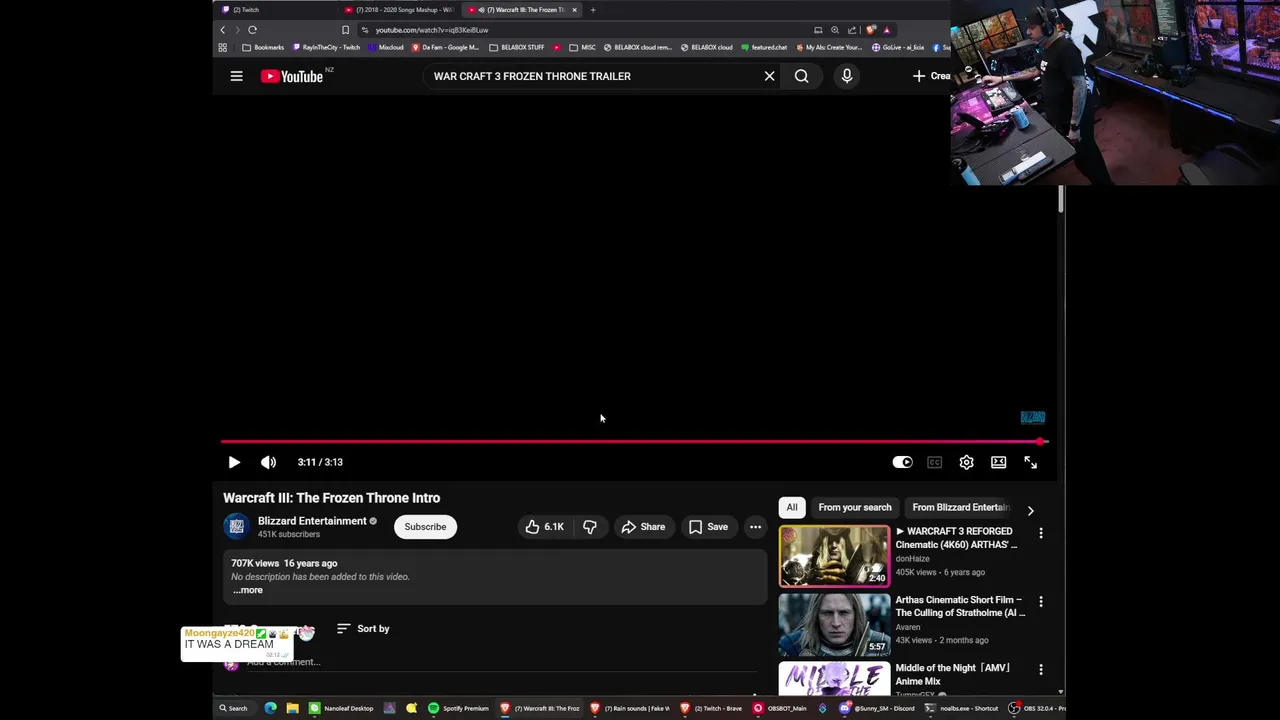Open Spotify Premium from taskbar
Image resolution: width=1280 pixels, height=720 pixels.
coord(459,708)
